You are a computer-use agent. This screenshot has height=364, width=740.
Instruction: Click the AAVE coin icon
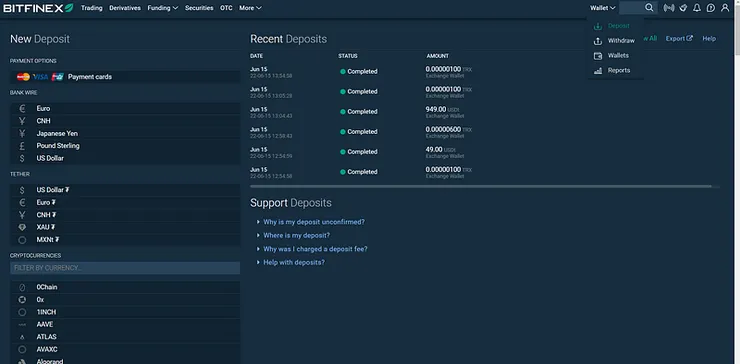pos(22,325)
